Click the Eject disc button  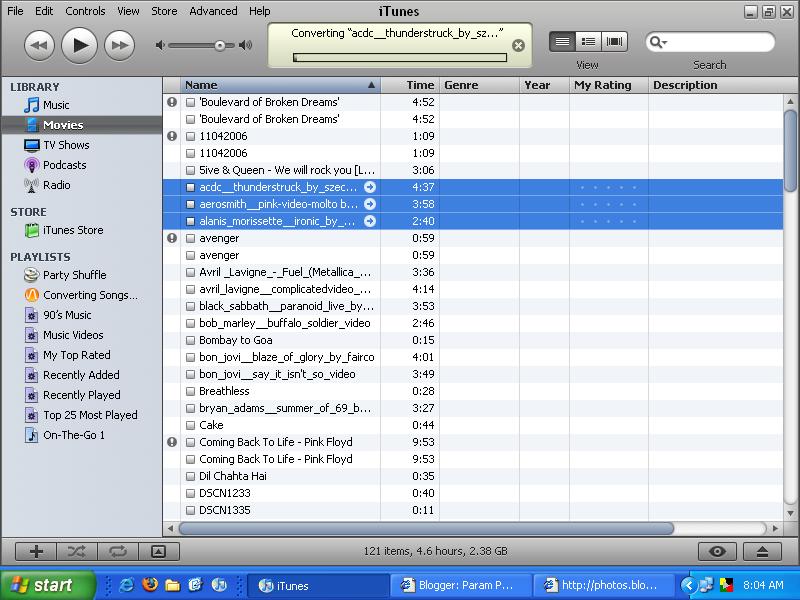point(762,552)
